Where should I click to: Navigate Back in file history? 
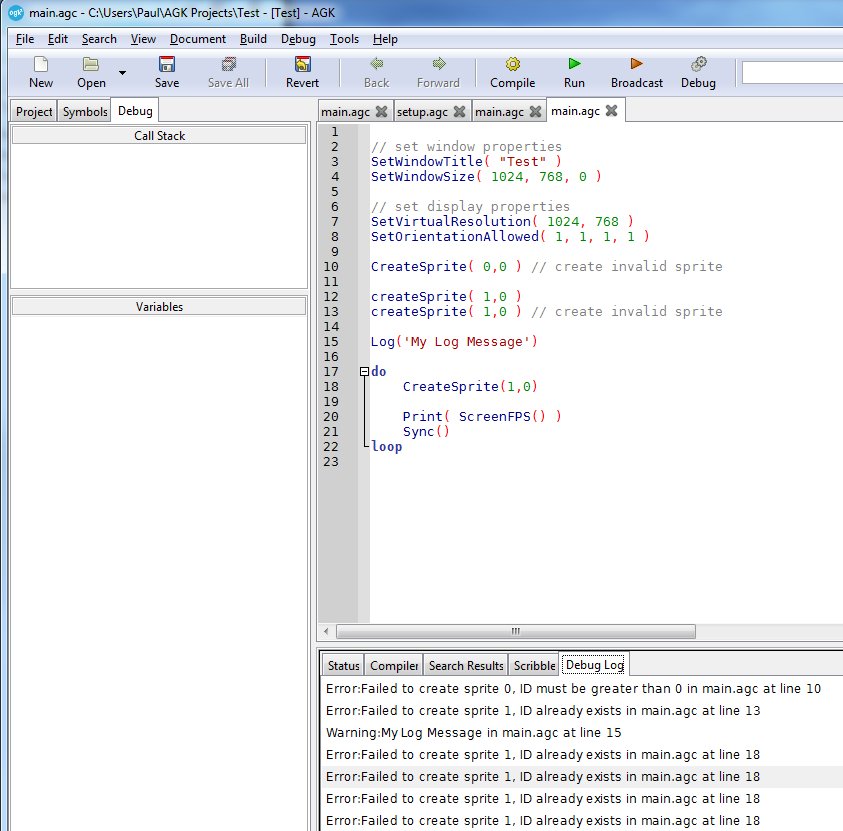[x=375, y=72]
